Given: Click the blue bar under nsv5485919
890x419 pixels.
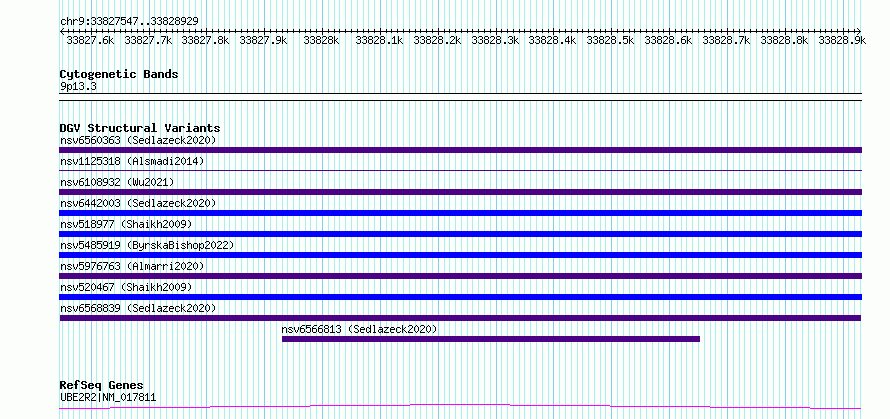Looking at the screenshot, I should click(461, 255).
